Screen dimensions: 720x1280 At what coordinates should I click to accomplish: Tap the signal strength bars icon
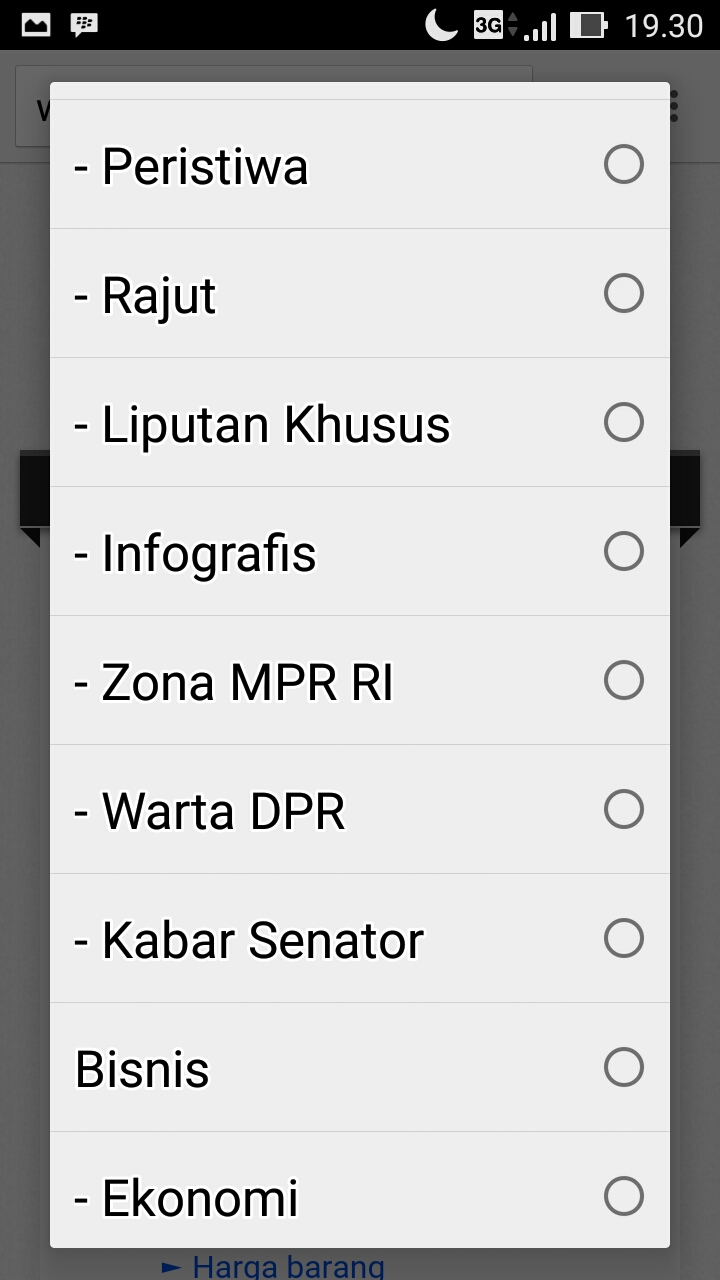[540, 26]
